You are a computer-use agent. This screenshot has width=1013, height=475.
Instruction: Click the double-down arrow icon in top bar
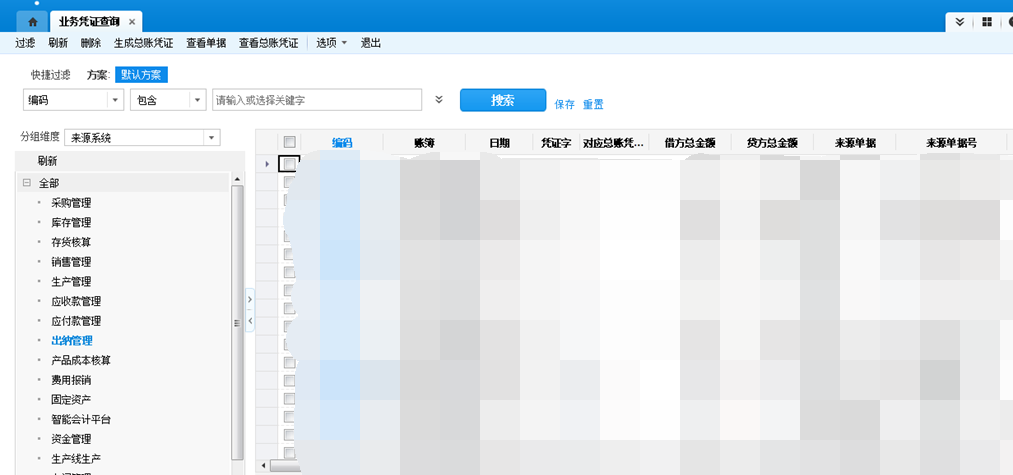click(x=960, y=21)
